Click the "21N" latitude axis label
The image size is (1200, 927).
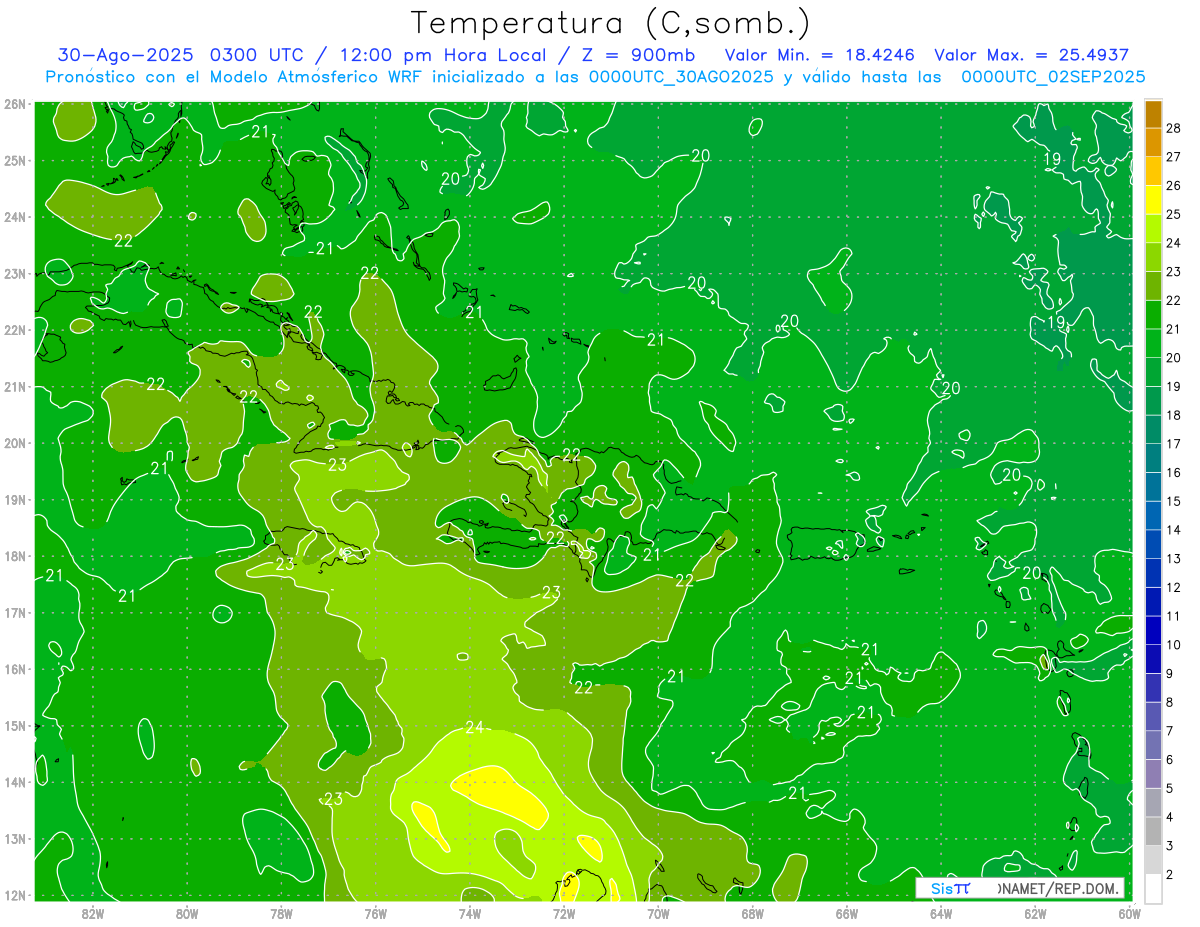click(15, 386)
